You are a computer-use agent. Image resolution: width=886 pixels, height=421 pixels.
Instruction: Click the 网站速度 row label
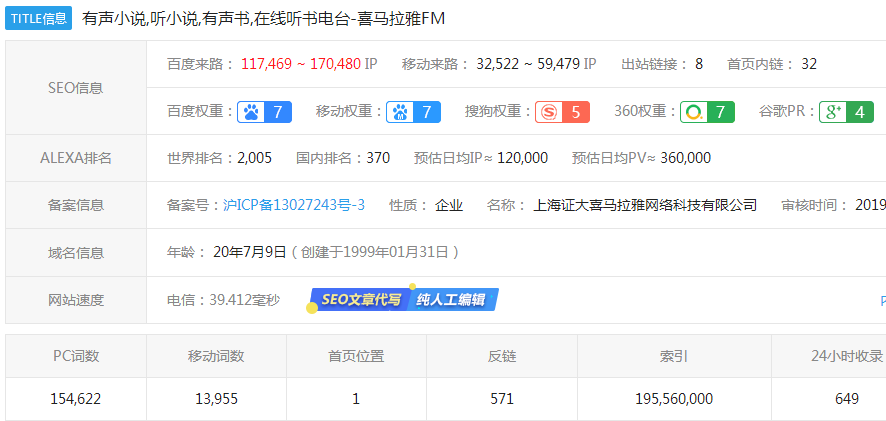(x=76, y=300)
